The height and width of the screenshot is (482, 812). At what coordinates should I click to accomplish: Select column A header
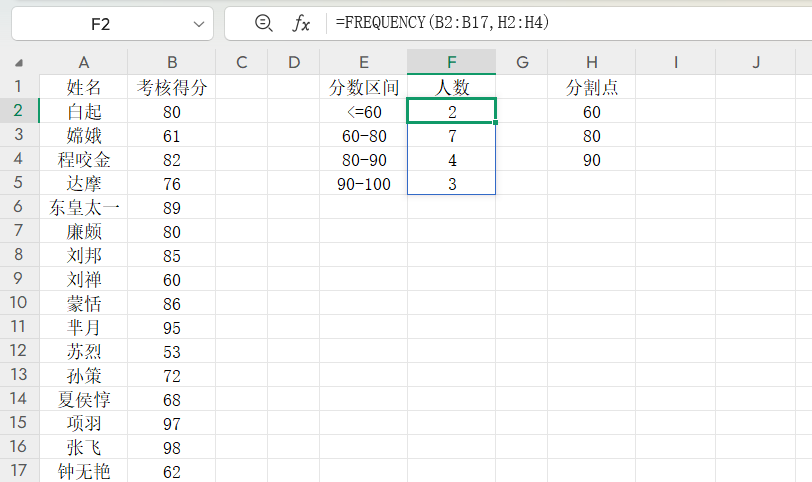[83, 62]
